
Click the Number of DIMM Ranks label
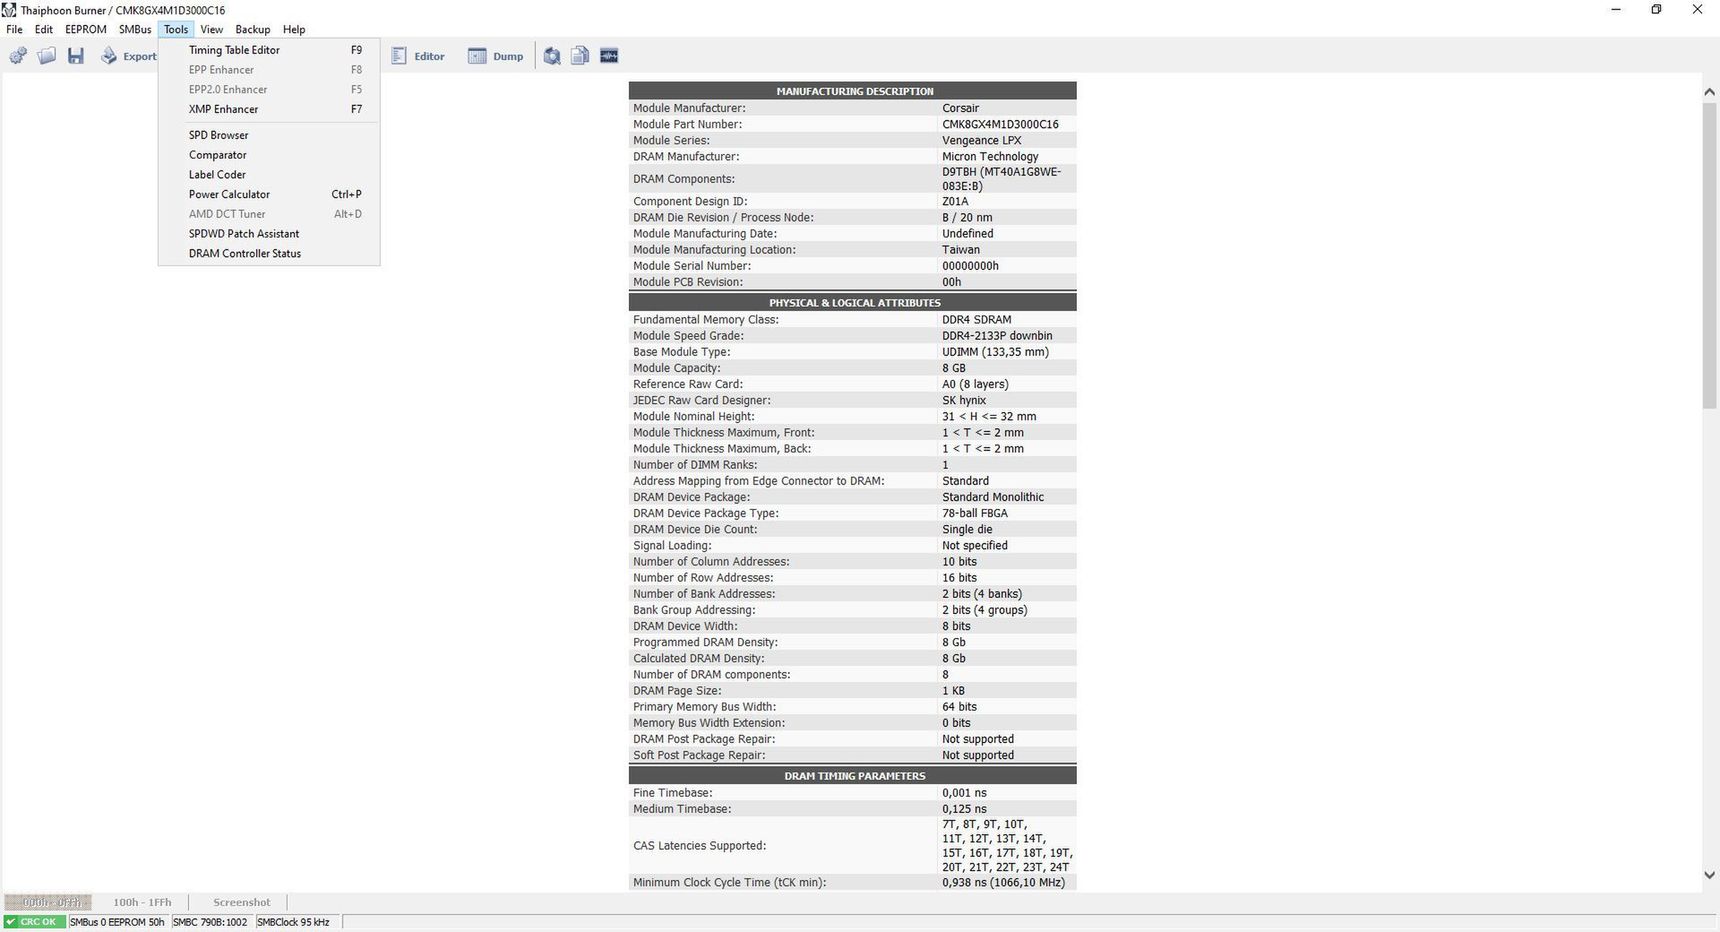(695, 465)
